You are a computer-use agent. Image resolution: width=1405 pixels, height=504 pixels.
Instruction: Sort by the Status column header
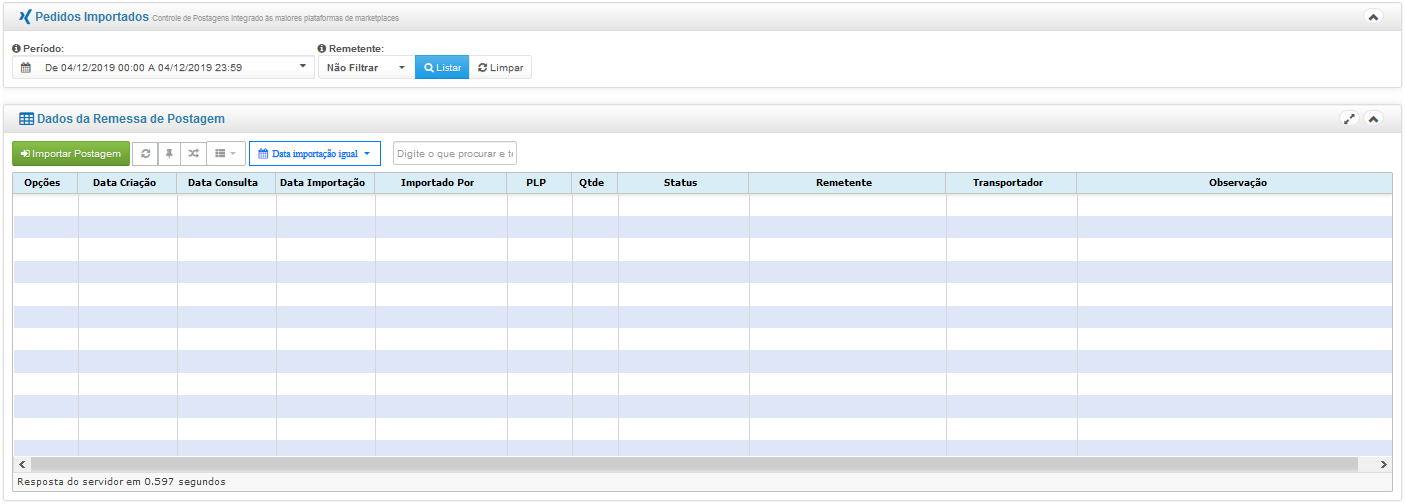680,183
